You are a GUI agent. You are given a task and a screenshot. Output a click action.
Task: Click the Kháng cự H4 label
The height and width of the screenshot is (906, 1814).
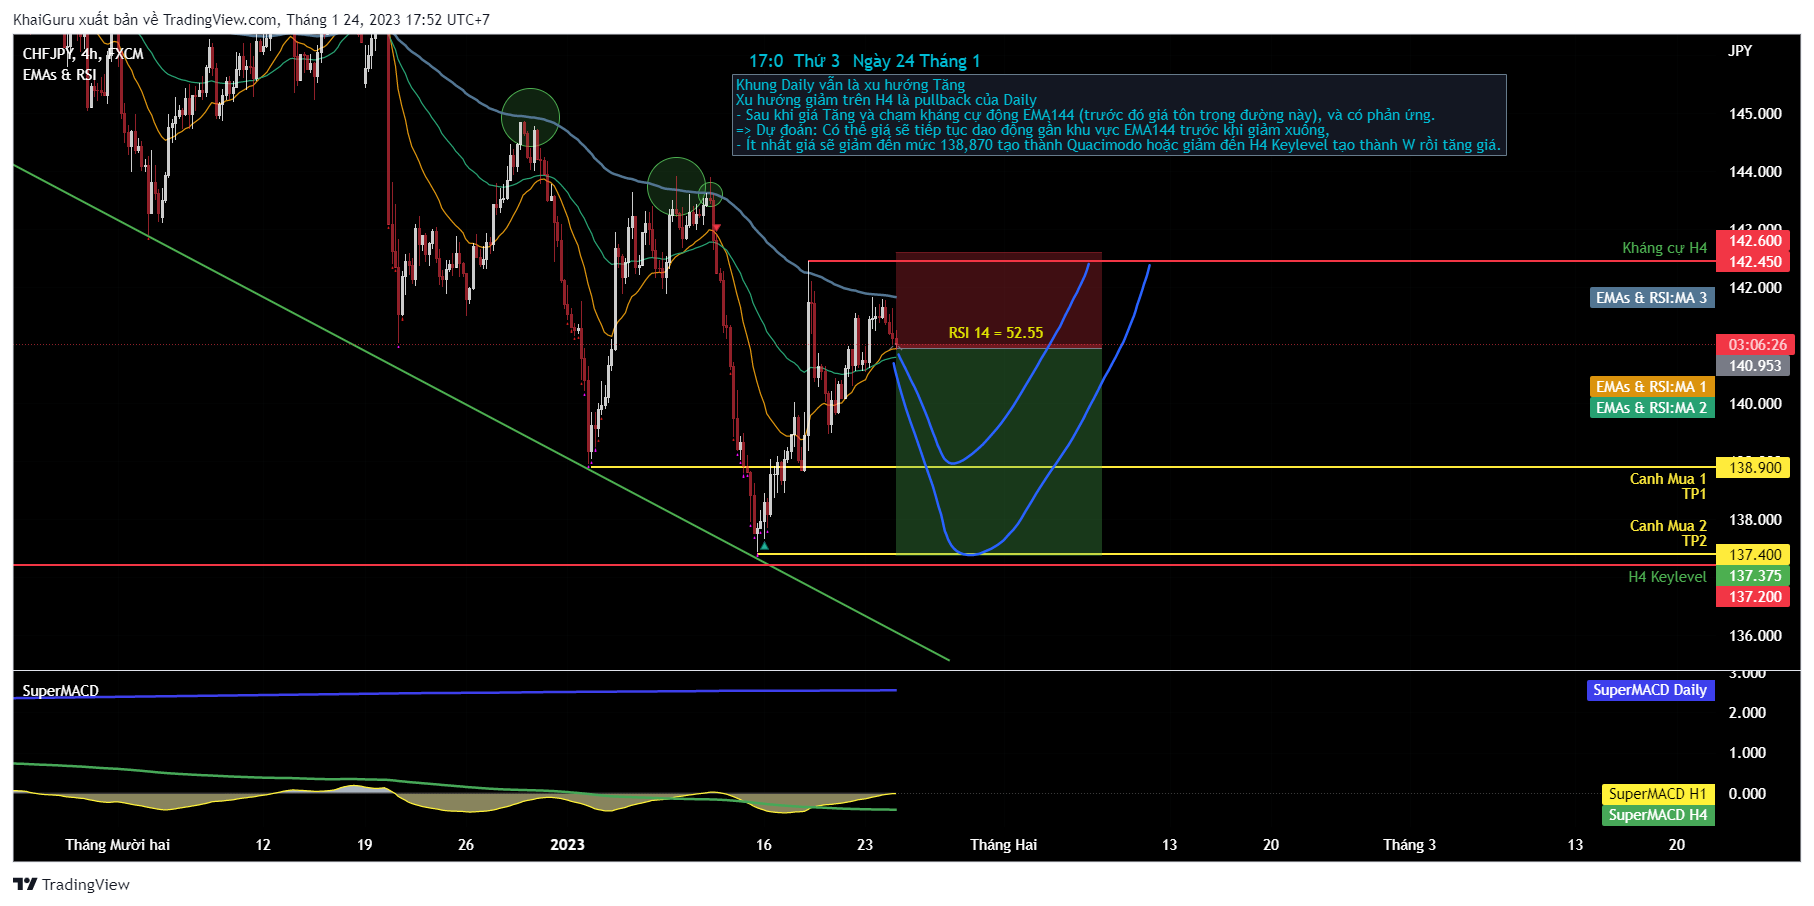coord(1664,248)
